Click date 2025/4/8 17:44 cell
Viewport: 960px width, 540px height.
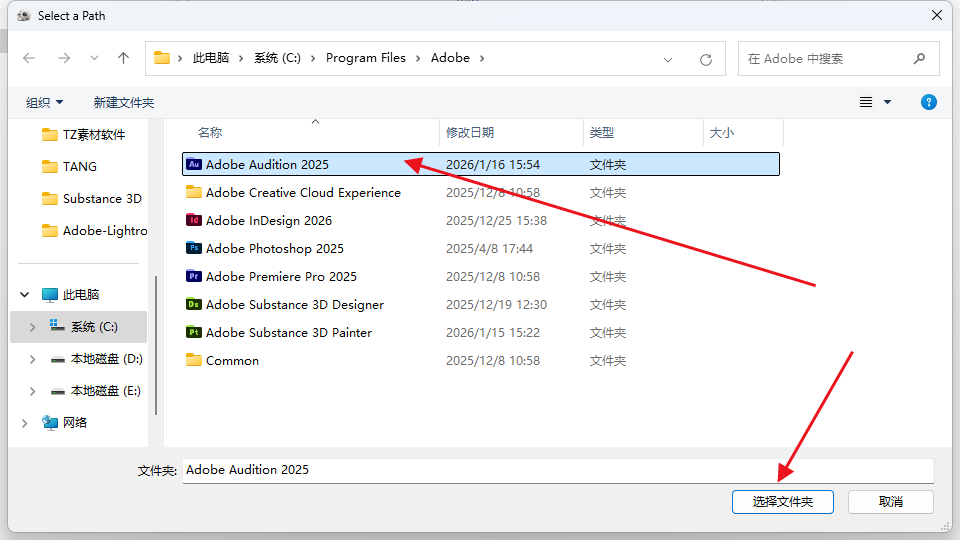489,249
